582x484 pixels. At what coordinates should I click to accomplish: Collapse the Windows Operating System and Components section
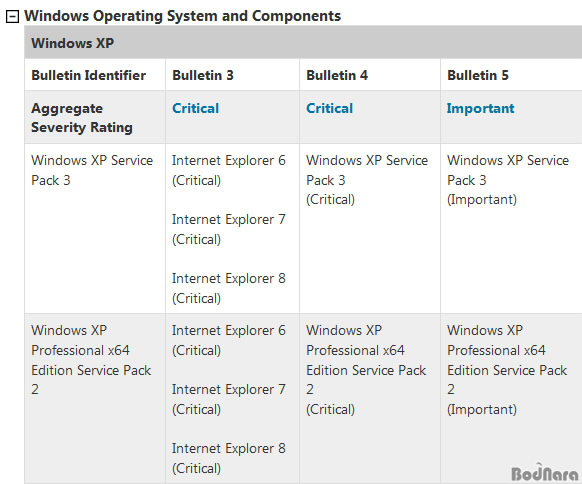tap(12, 17)
